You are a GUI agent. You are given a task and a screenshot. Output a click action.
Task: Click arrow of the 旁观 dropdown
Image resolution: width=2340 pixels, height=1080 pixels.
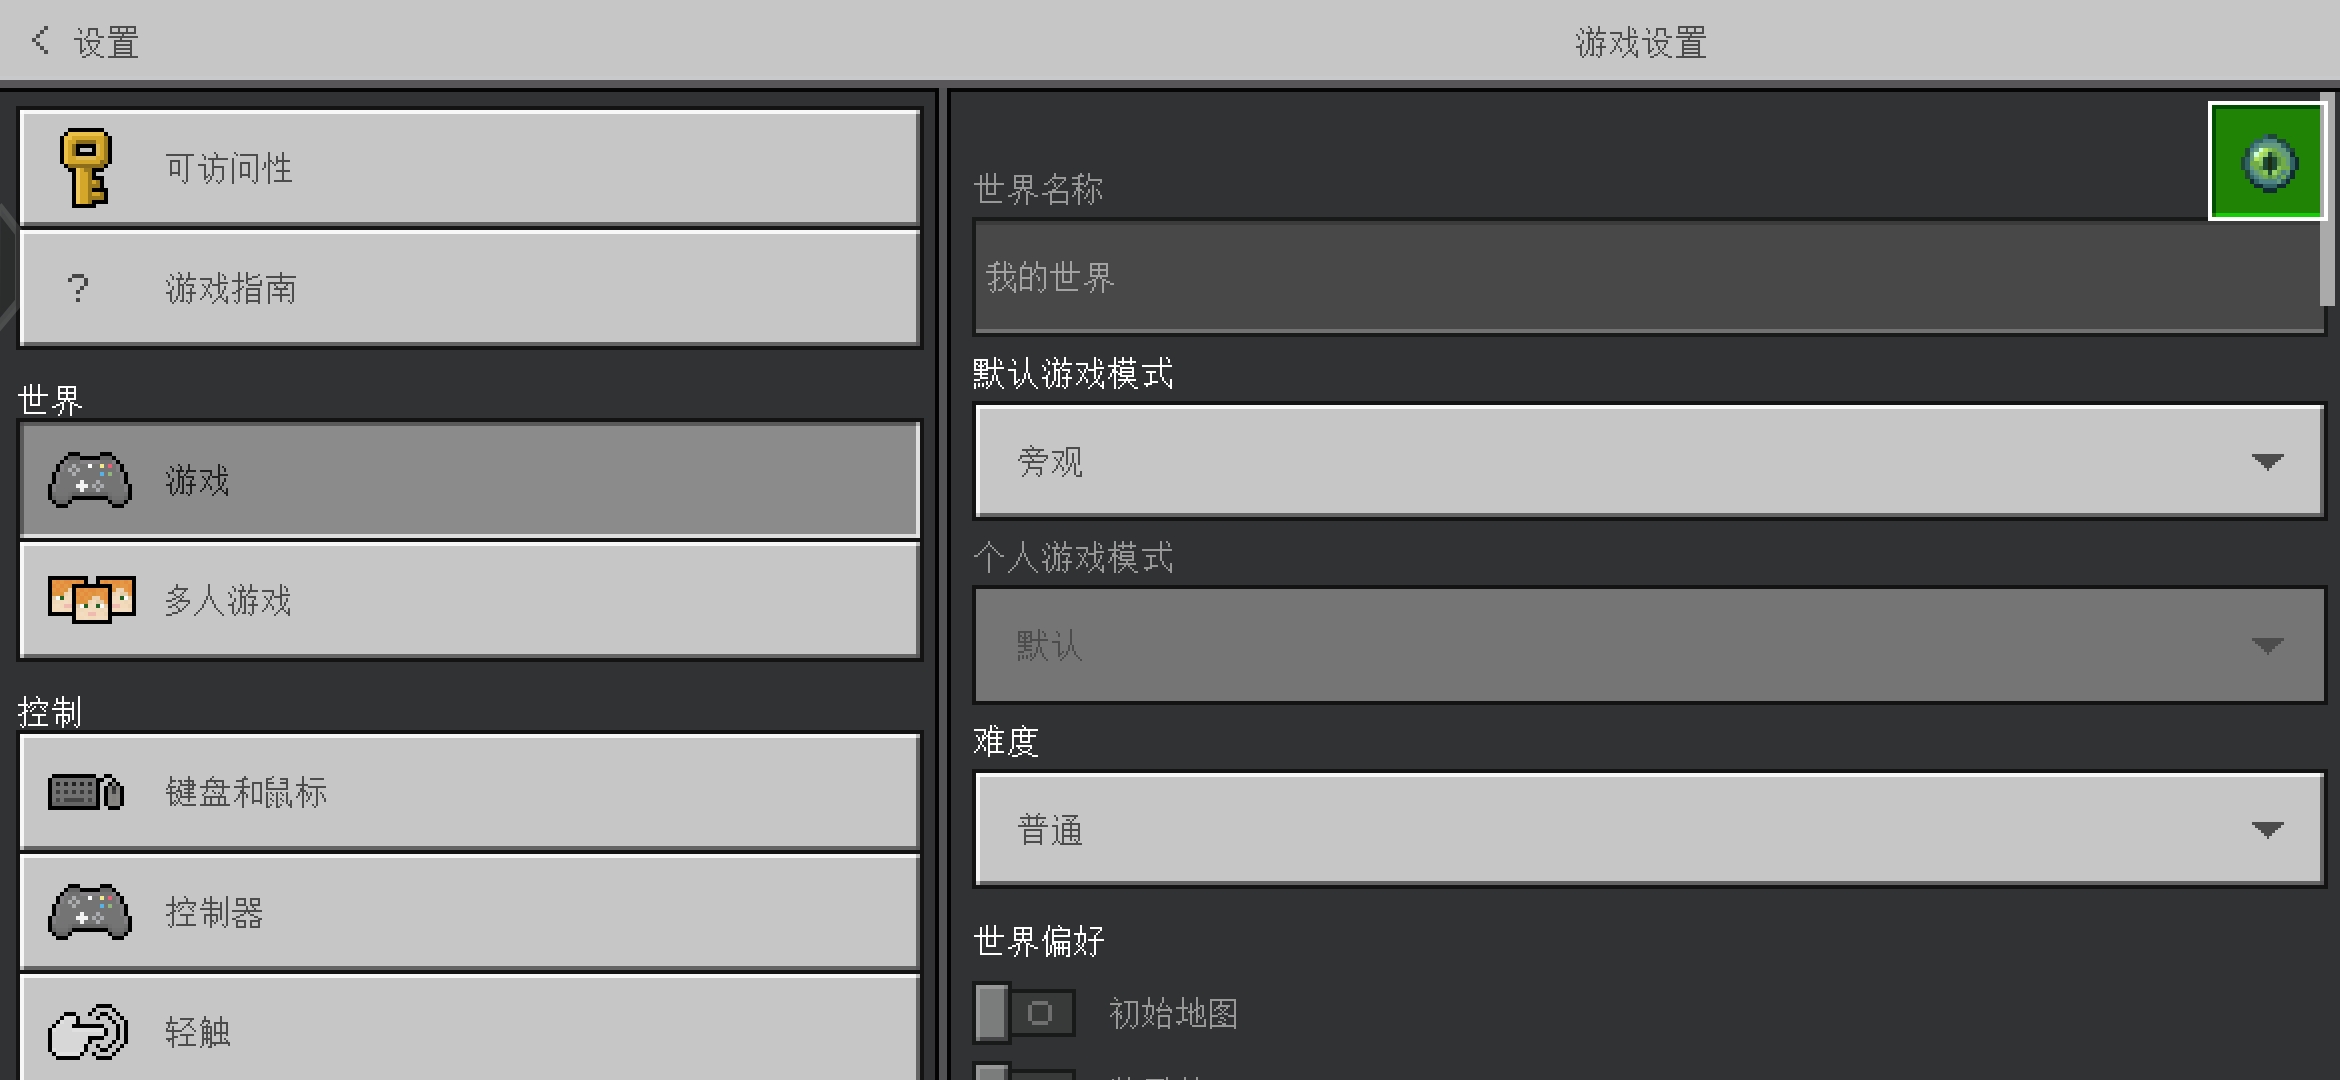[x=2267, y=462]
